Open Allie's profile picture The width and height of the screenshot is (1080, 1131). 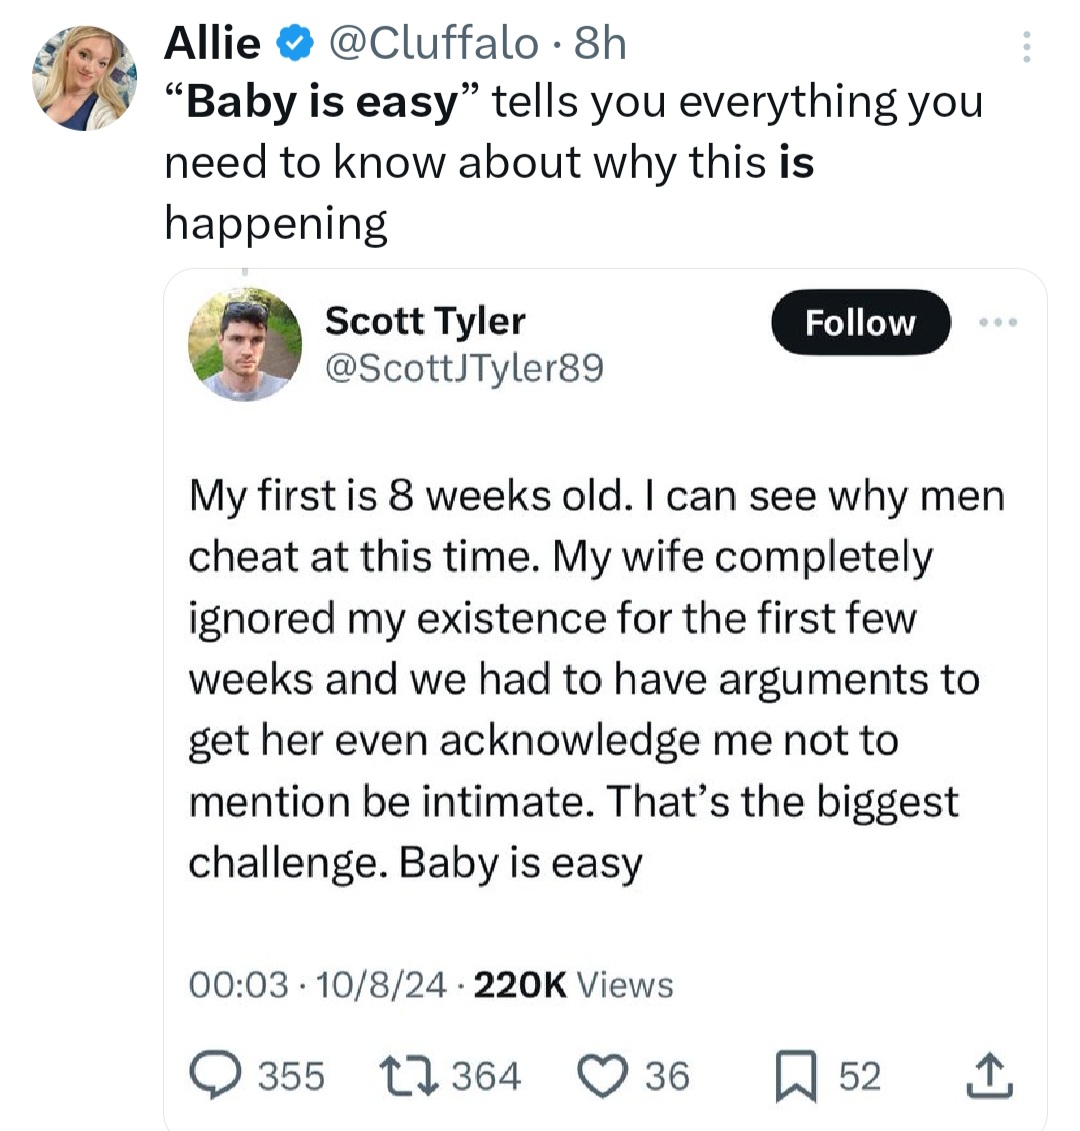click(84, 78)
